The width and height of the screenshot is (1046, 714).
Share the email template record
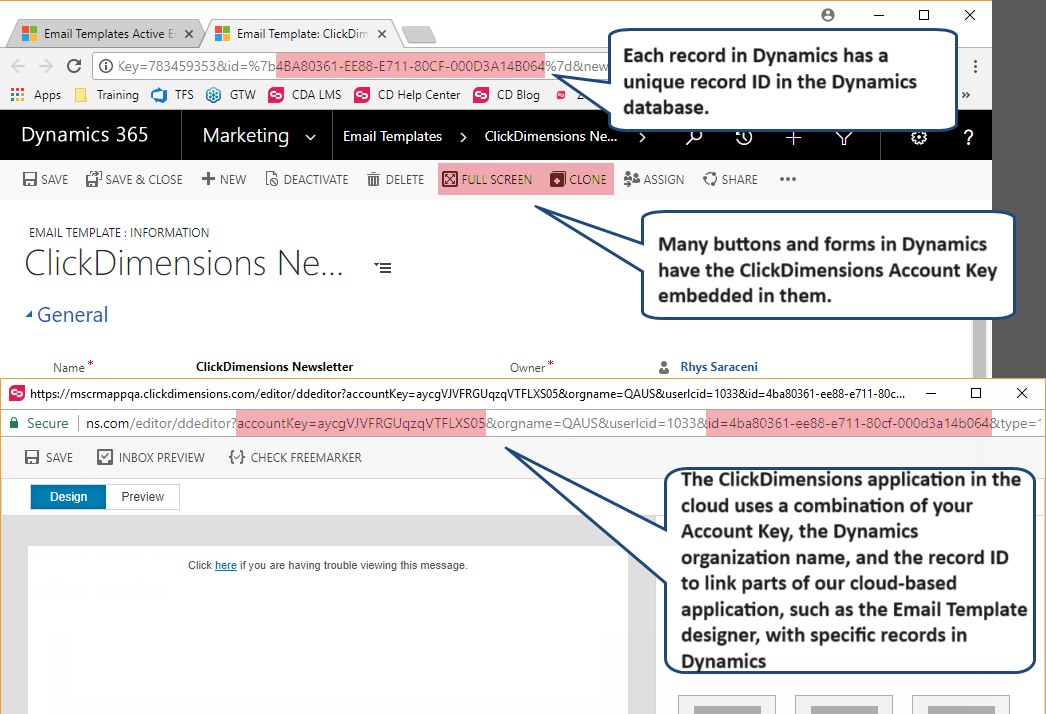coord(730,180)
